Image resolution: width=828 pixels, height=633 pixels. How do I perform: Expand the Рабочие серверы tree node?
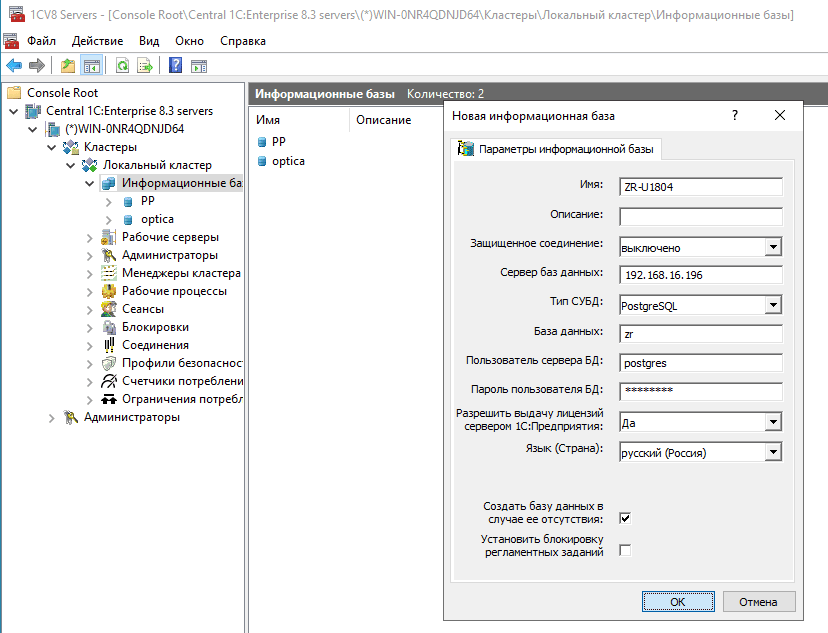coord(90,237)
